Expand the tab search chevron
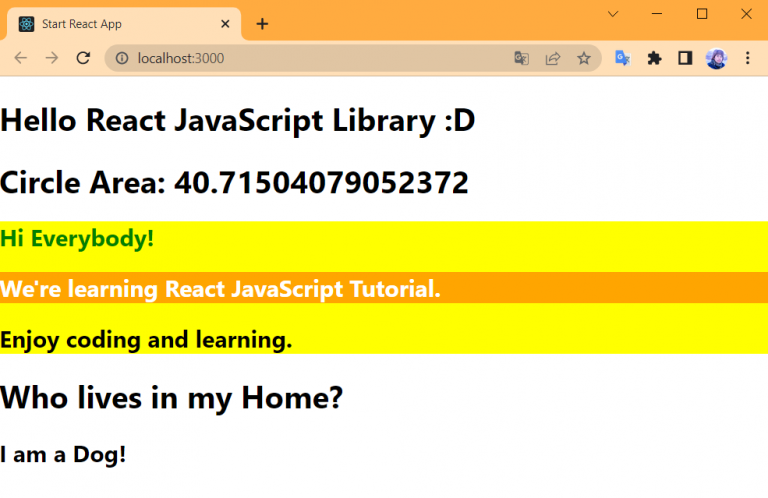This screenshot has height=498, width=768. pyautogui.click(x=613, y=14)
